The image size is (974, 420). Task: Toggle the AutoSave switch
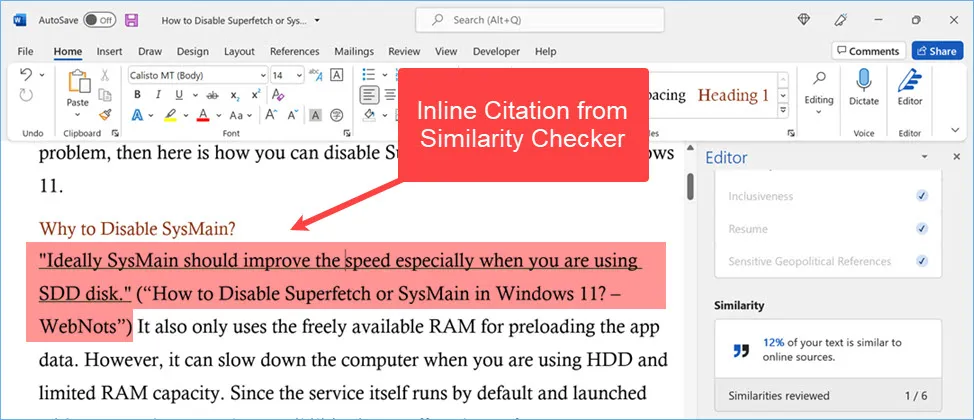[100, 20]
